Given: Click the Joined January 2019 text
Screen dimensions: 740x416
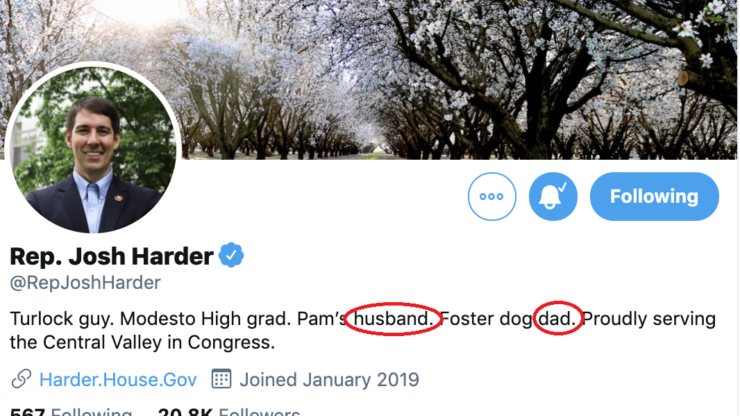Looking at the screenshot, I should (329, 379).
